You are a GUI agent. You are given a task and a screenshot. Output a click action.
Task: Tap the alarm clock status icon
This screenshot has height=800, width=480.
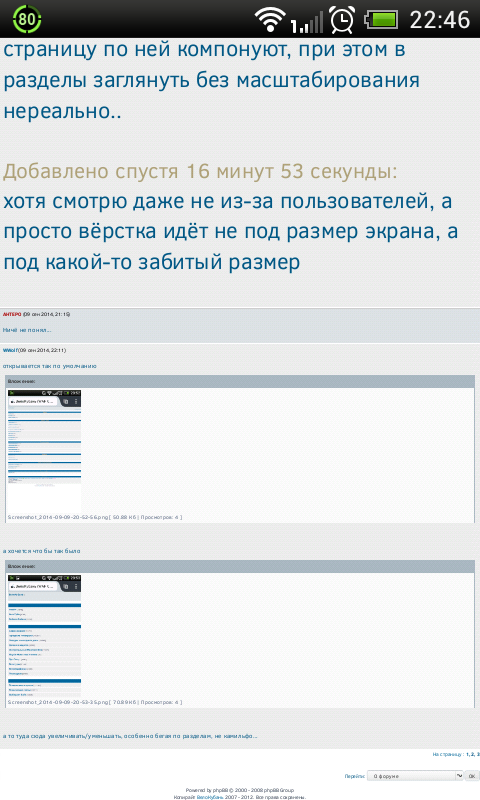coord(342,19)
